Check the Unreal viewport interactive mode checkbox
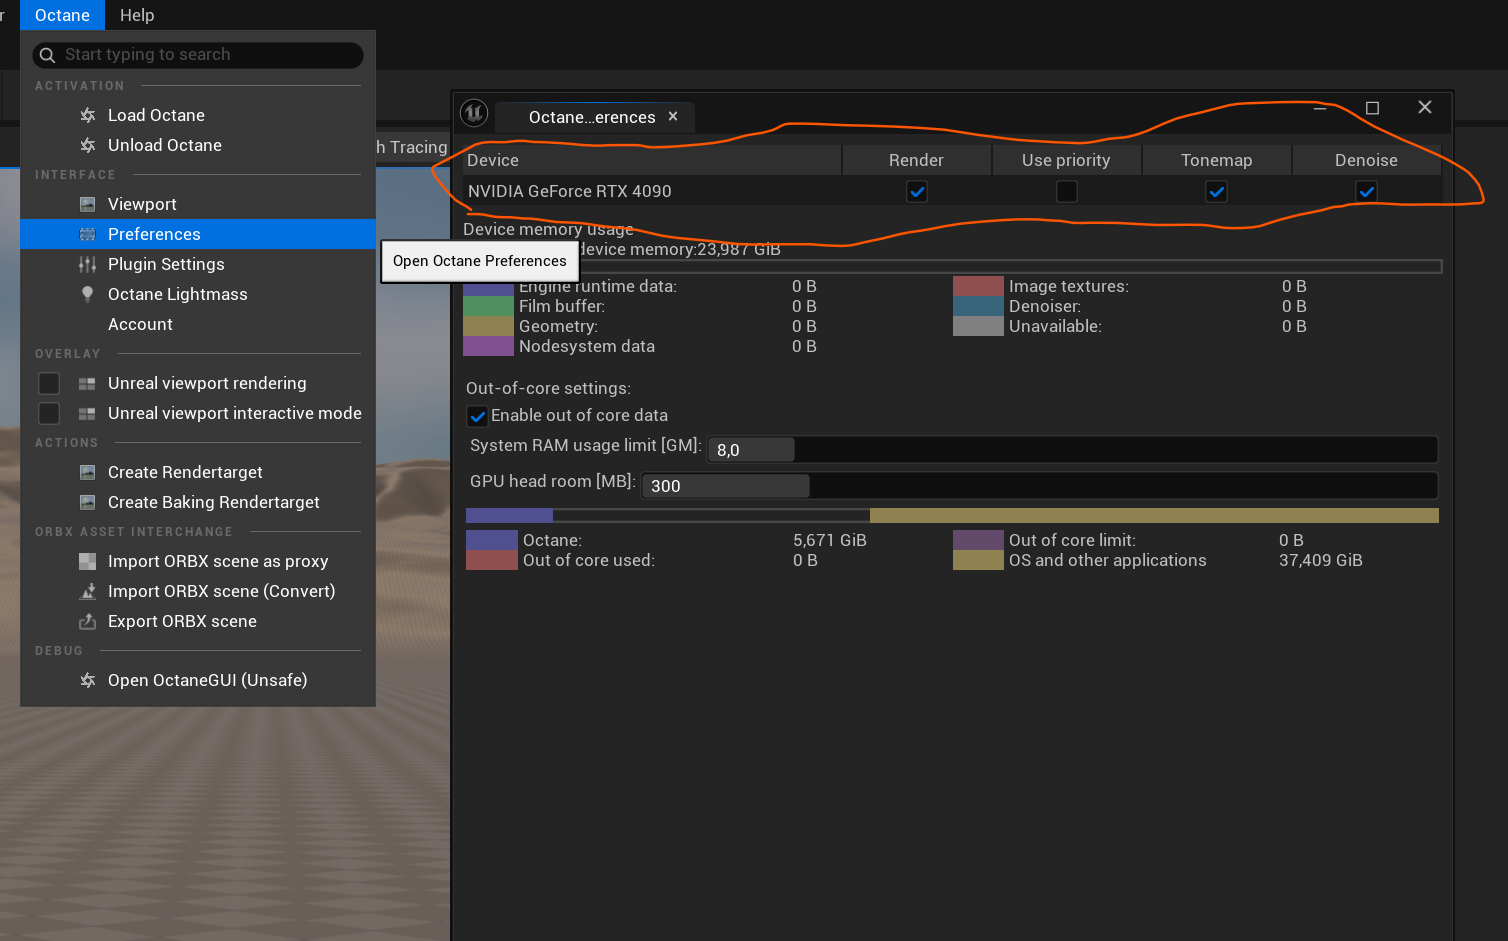Image resolution: width=1508 pixels, height=941 pixels. [x=48, y=413]
